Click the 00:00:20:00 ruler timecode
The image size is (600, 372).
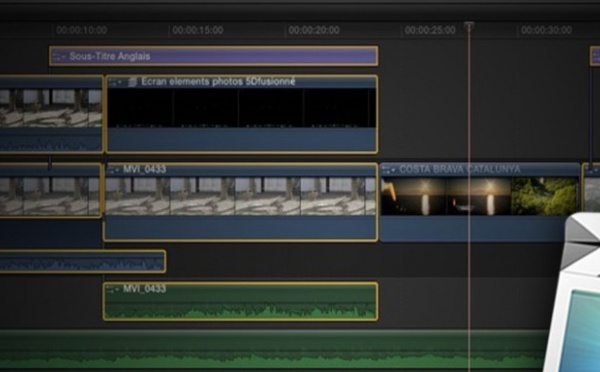tap(314, 30)
